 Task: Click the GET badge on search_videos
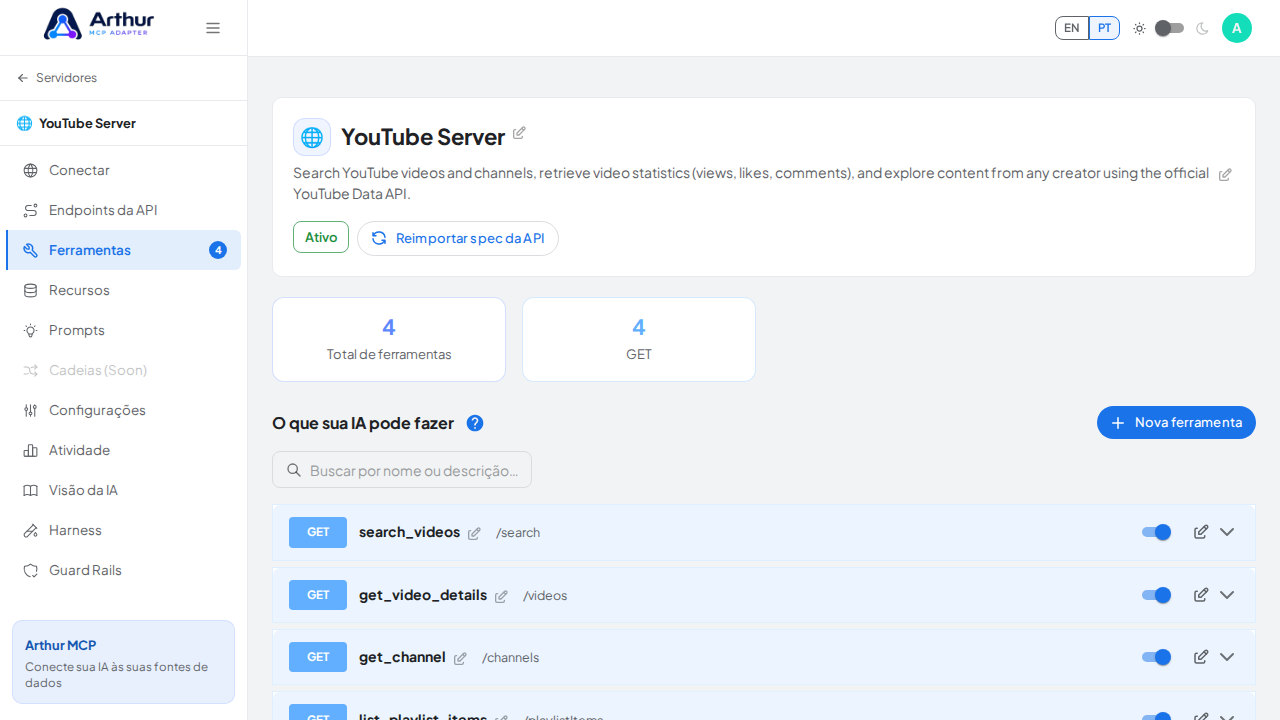coord(318,532)
